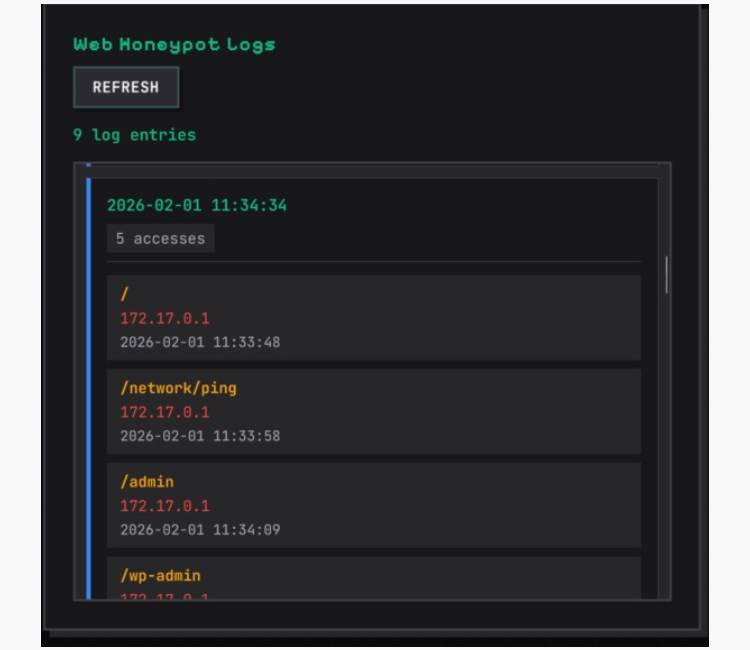The height and width of the screenshot is (650, 750).
Task: Click the log list vertical scrollbar thumb
Action: click(x=666, y=274)
